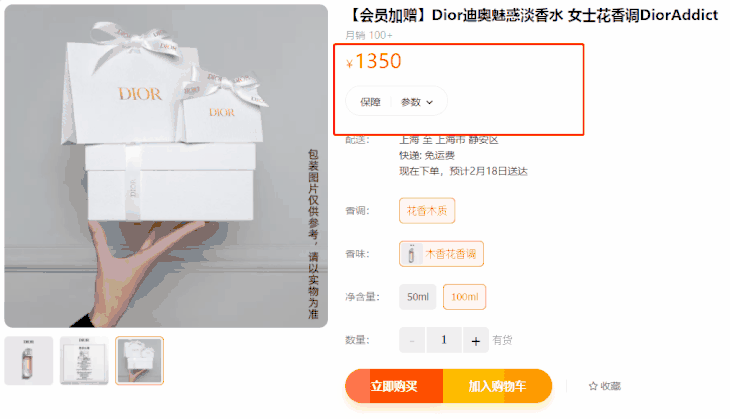
Task: Click the 立即购买 buy now button
Action: (394, 386)
